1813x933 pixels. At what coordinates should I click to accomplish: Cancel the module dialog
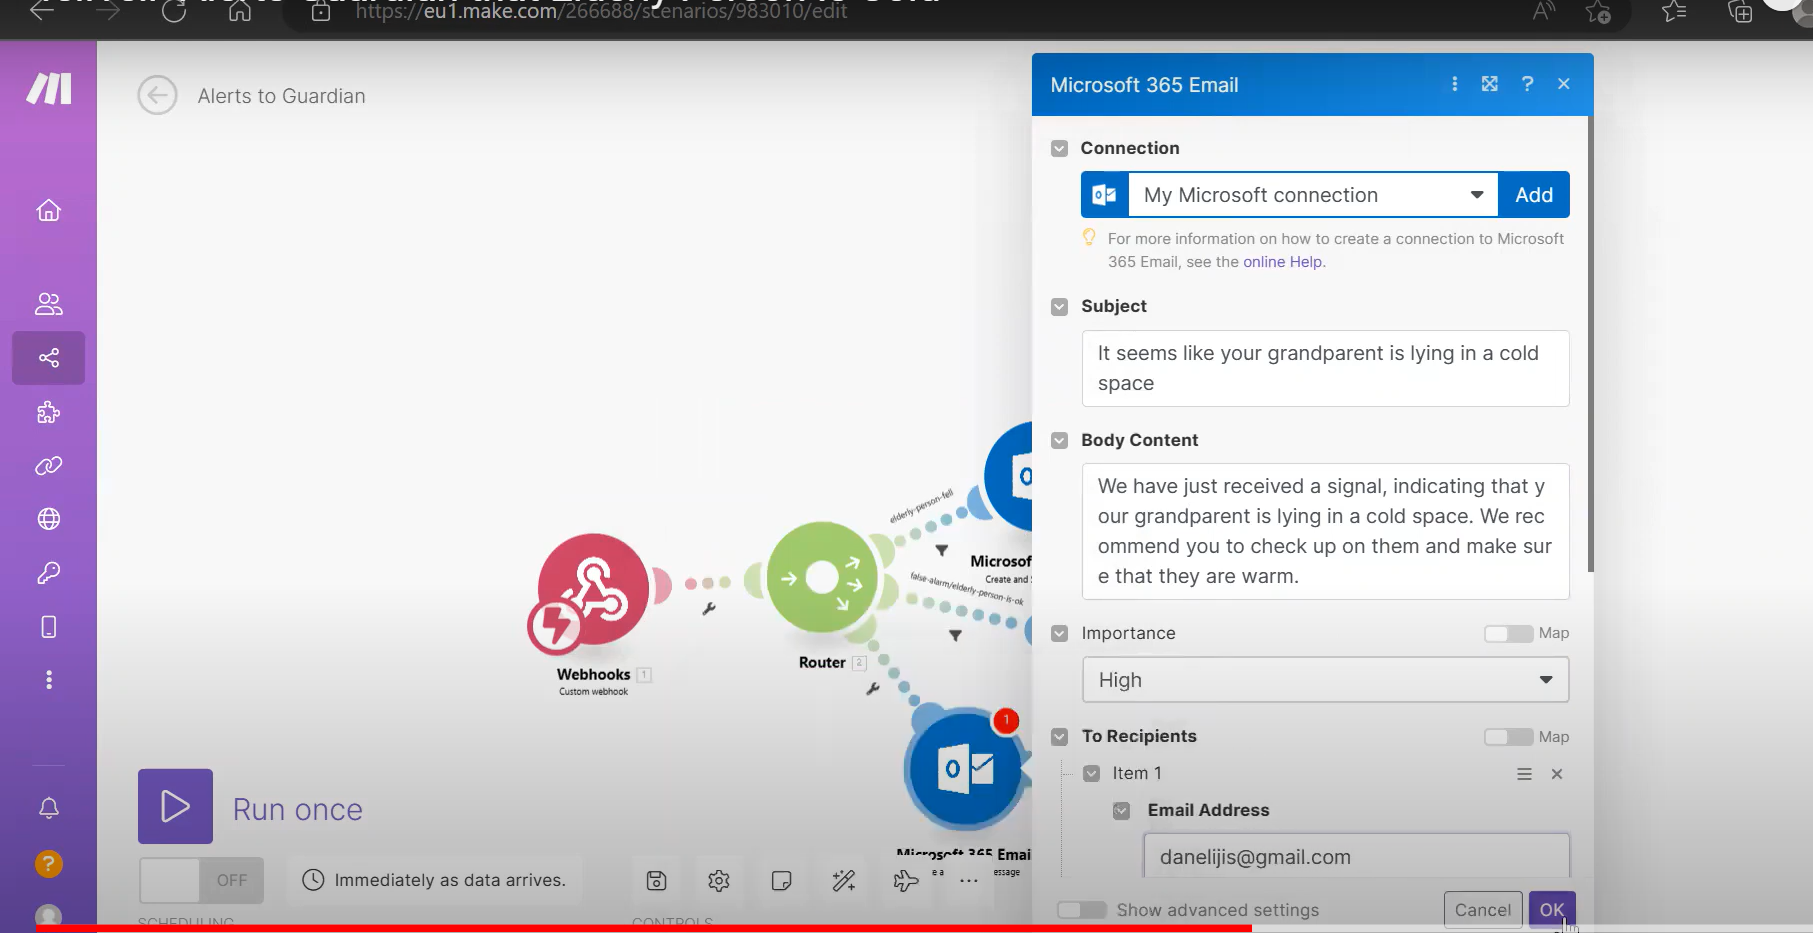point(1483,910)
